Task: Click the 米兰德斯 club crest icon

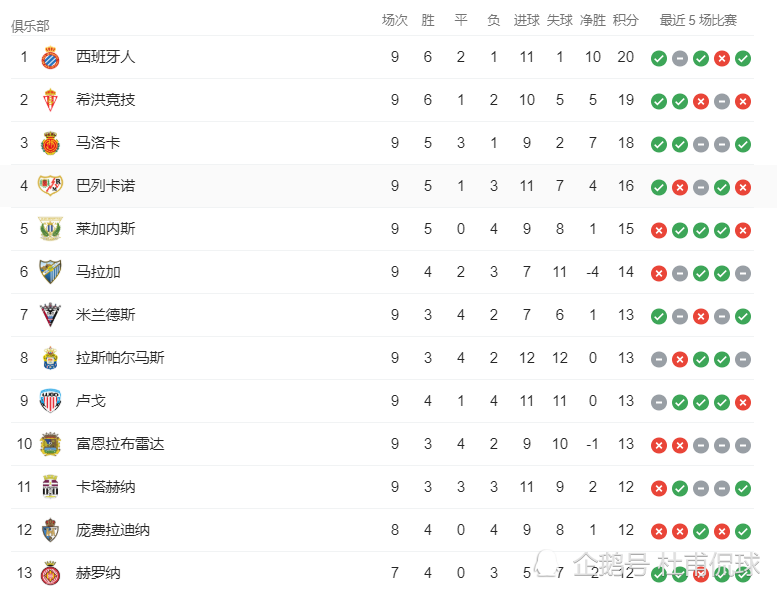Action: [x=50, y=315]
